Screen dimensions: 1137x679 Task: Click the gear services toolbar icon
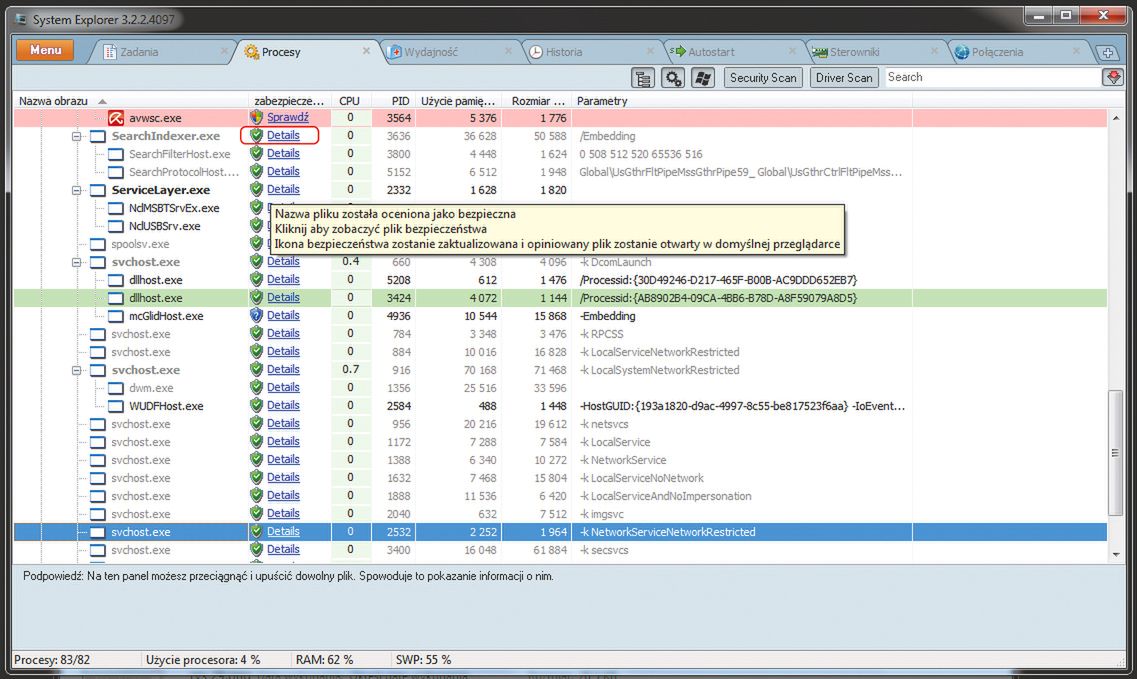[673, 78]
